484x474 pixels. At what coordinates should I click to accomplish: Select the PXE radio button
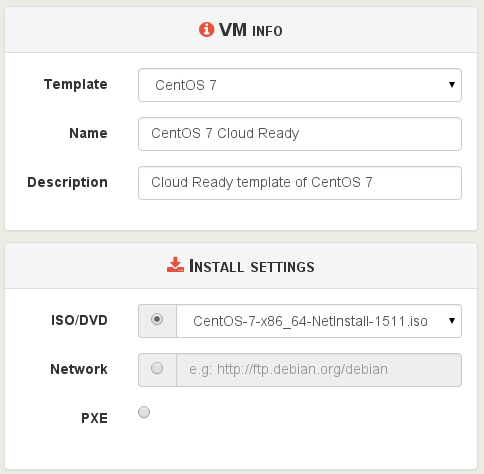tap(144, 412)
